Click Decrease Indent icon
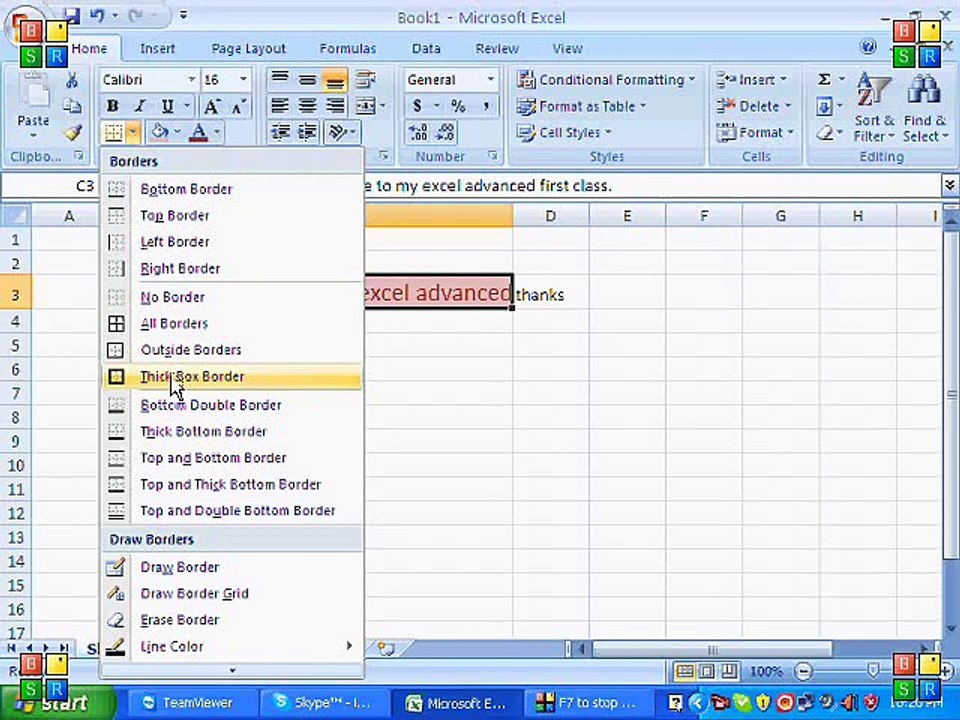The image size is (960, 720). (x=280, y=132)
